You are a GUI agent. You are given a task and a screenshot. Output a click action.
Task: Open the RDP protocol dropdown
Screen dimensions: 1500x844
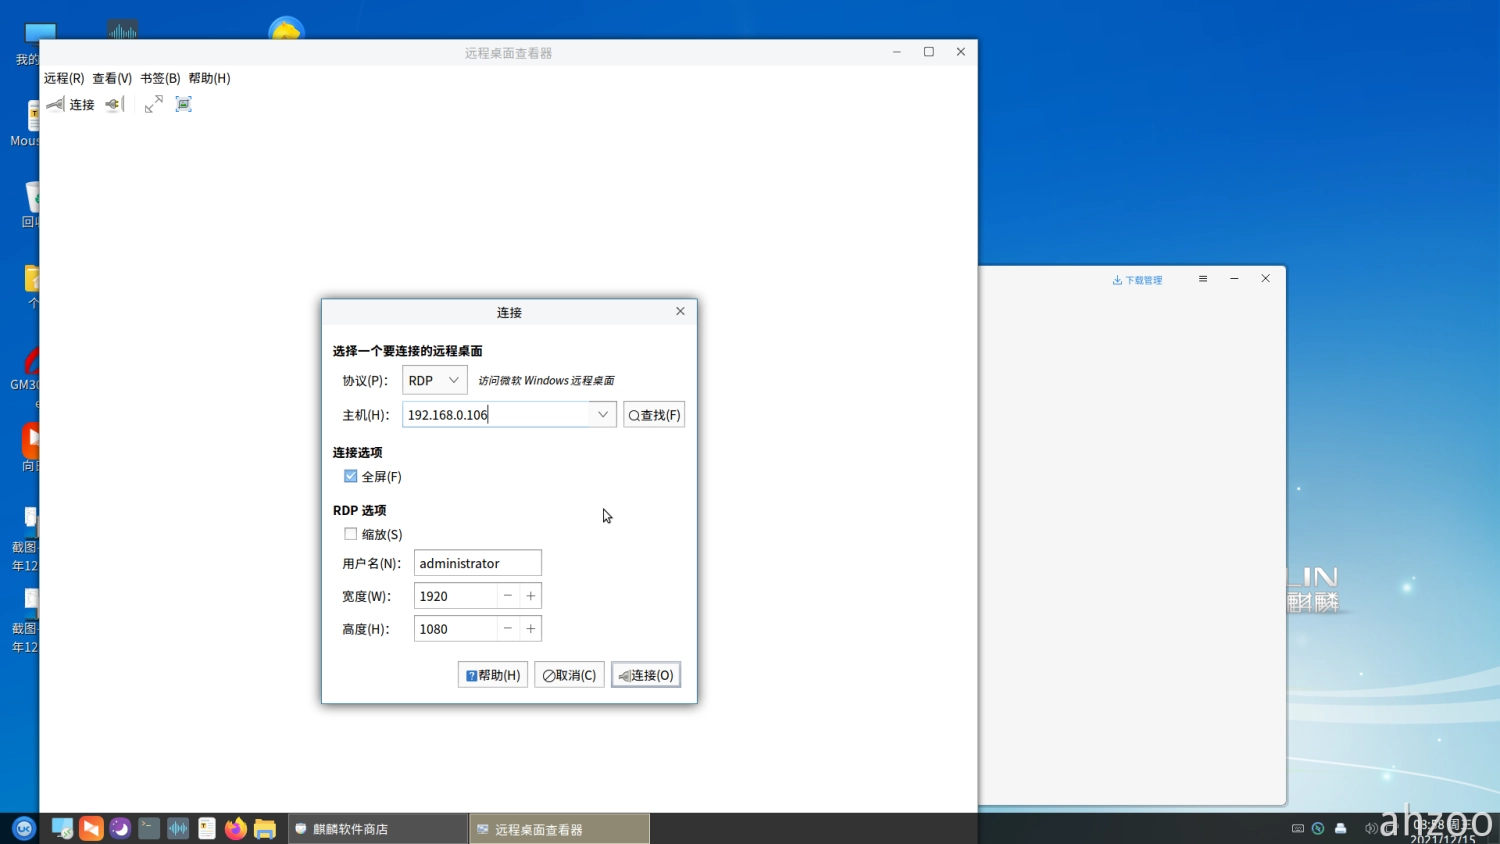[435, 380]
